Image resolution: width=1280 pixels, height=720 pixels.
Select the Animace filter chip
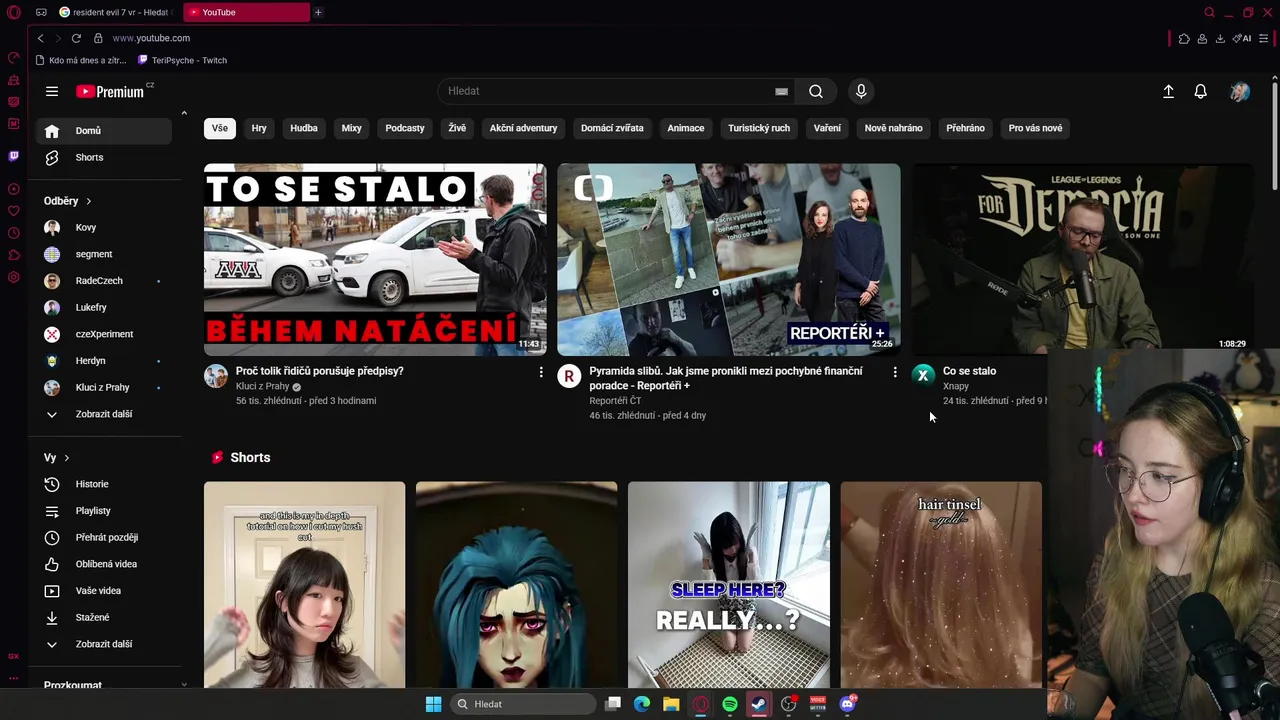686,128
